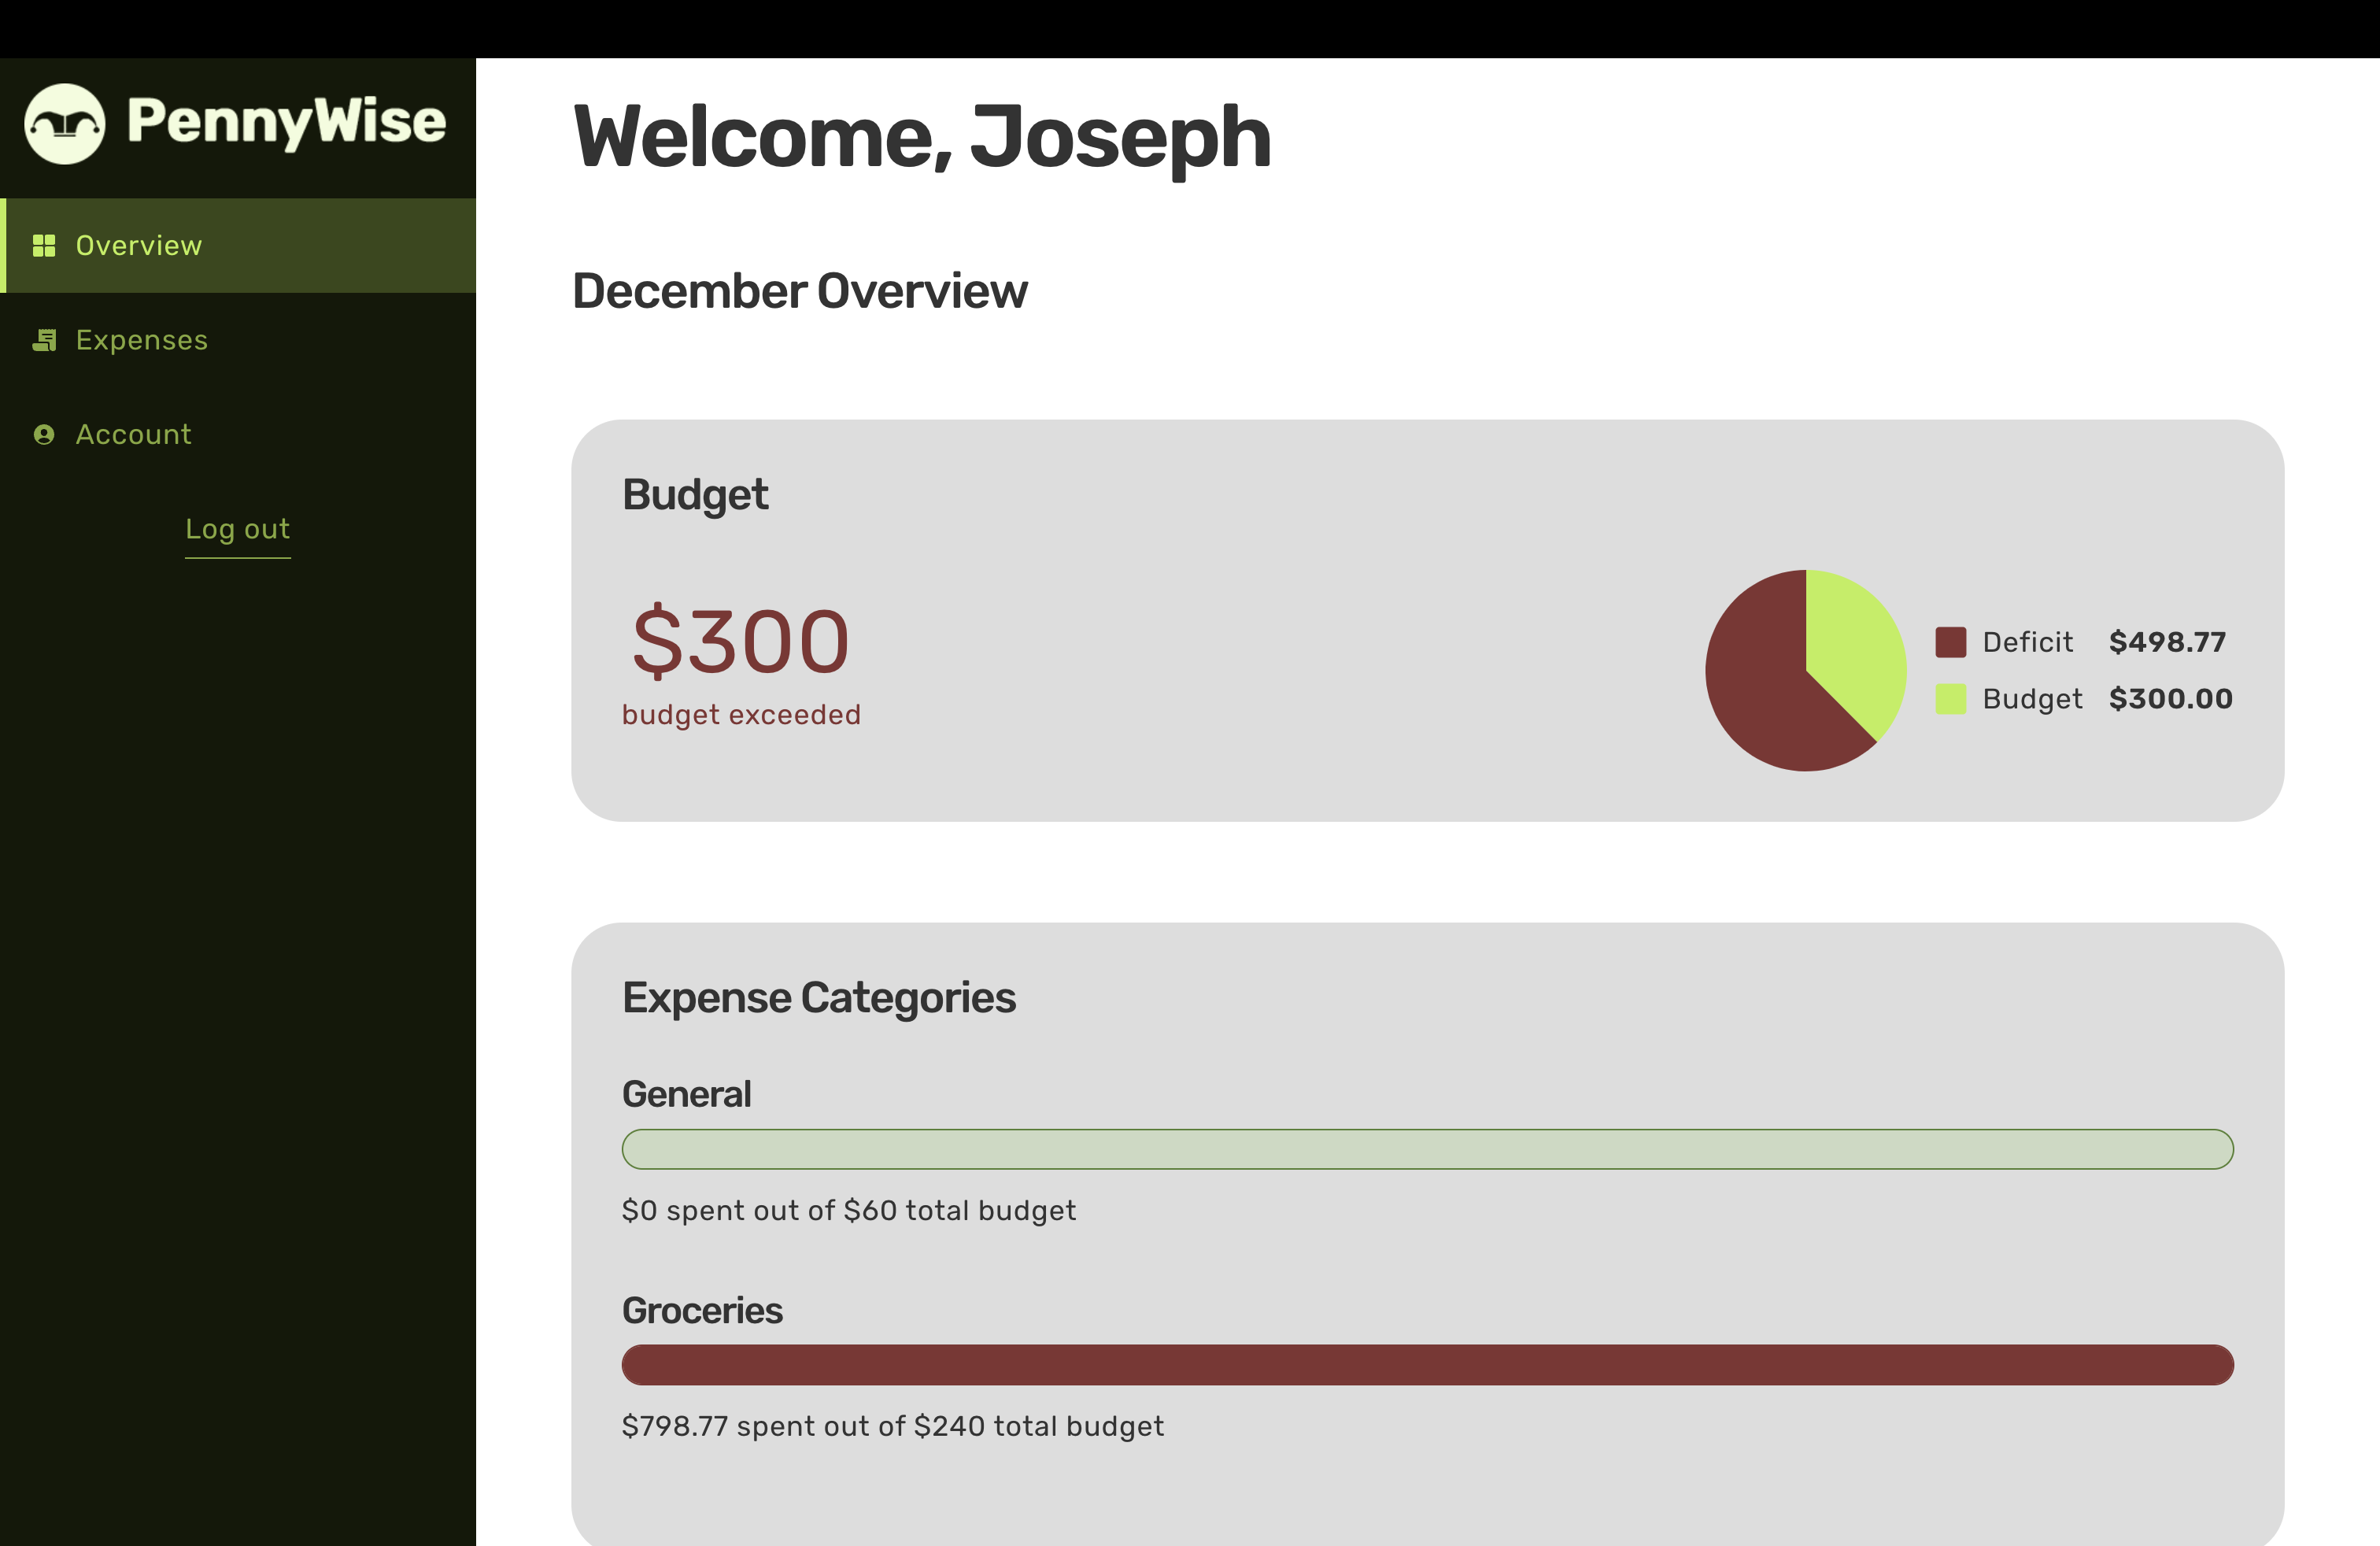Click the Log out link
Screen dimensions: 2380x1546
[238, 529]
